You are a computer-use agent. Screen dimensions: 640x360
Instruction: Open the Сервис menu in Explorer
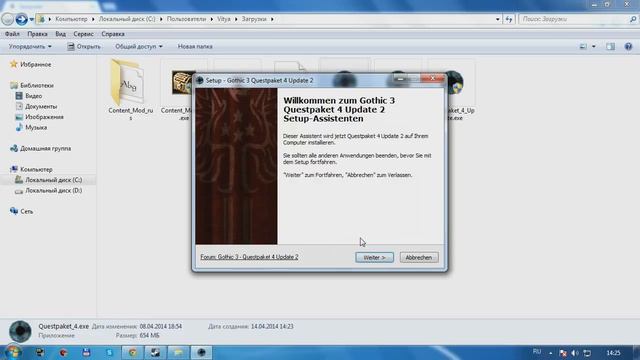(x=83, y=34)
